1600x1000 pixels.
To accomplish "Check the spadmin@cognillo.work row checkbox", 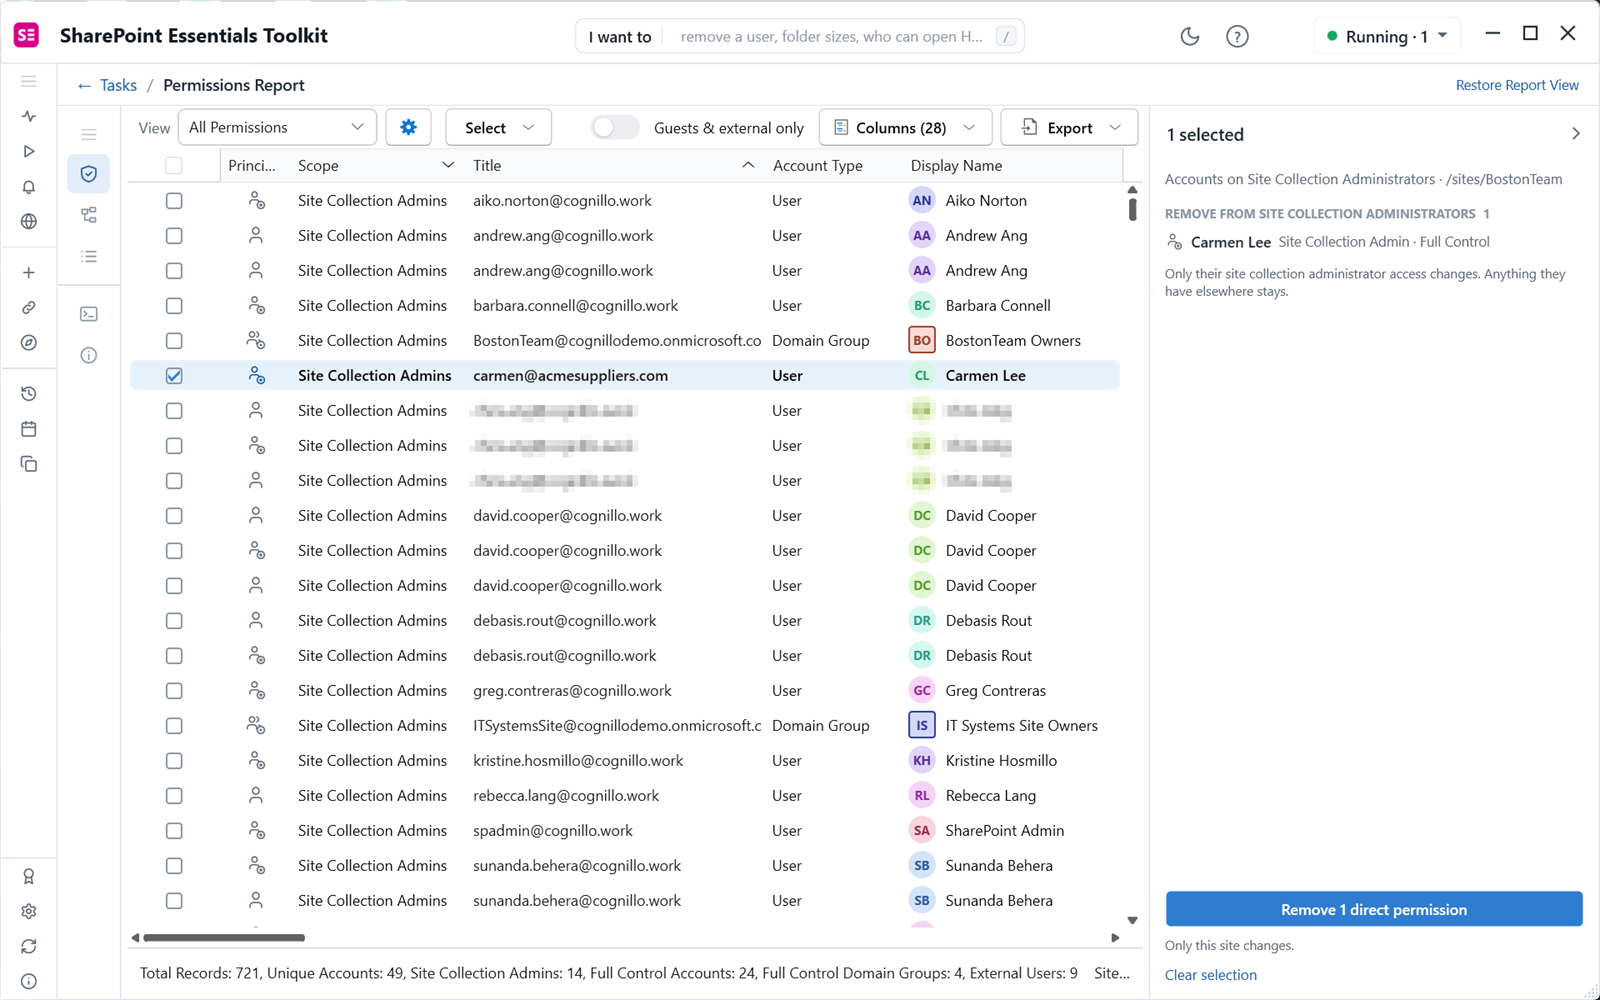I will tap(174, 831).
